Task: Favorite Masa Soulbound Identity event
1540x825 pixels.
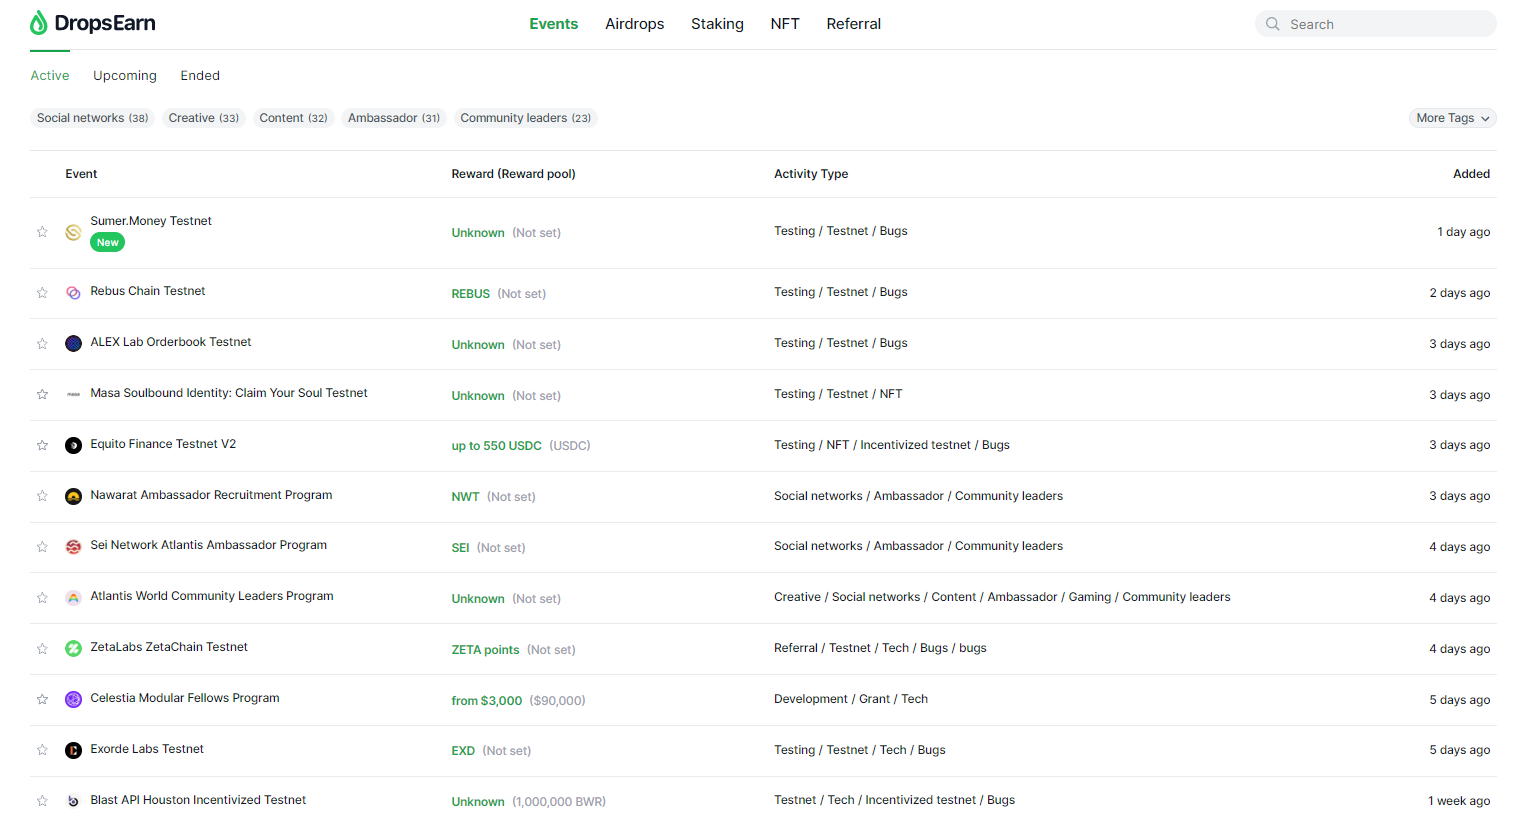Action: click(42, 395)
